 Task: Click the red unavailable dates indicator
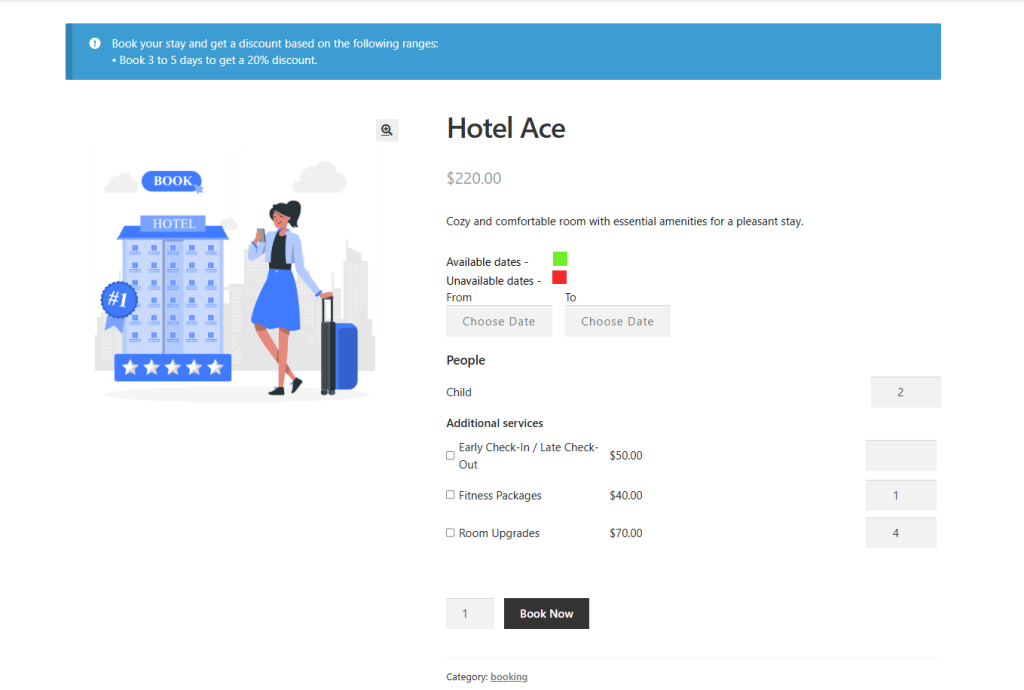click(x=559, y=277)
